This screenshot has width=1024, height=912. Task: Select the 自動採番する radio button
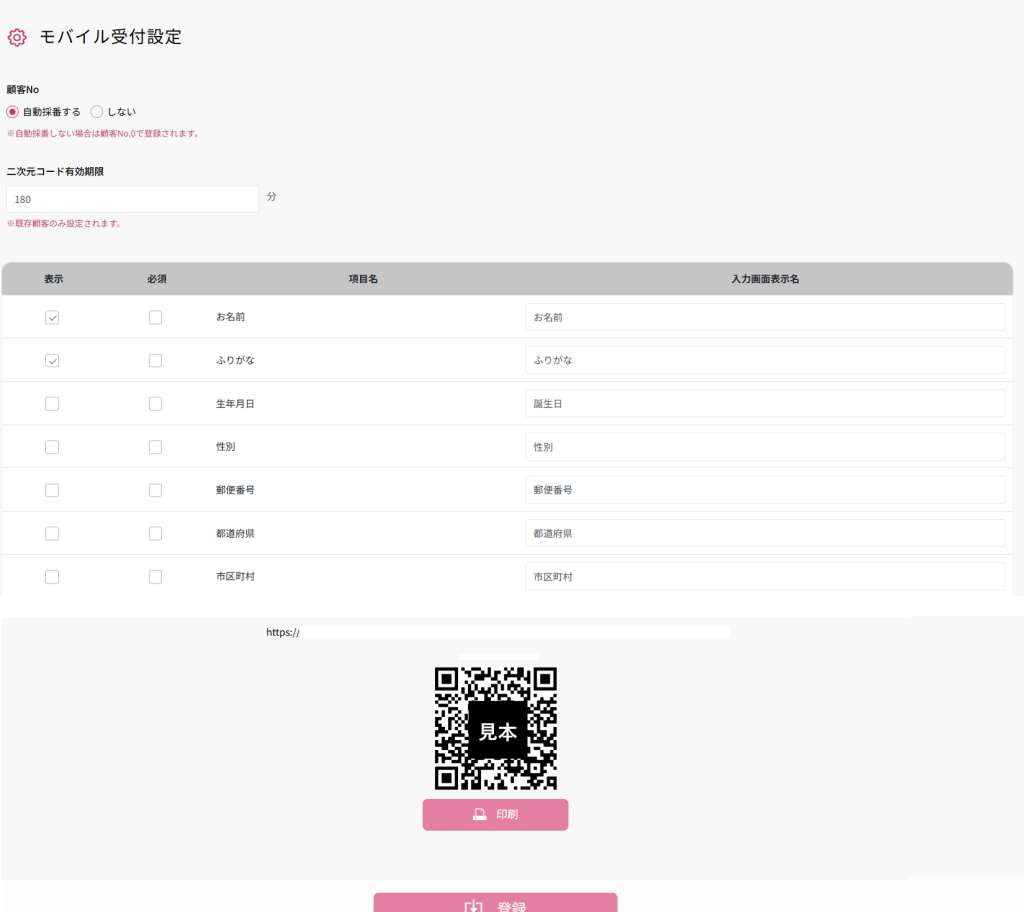(x=13, y=112)
